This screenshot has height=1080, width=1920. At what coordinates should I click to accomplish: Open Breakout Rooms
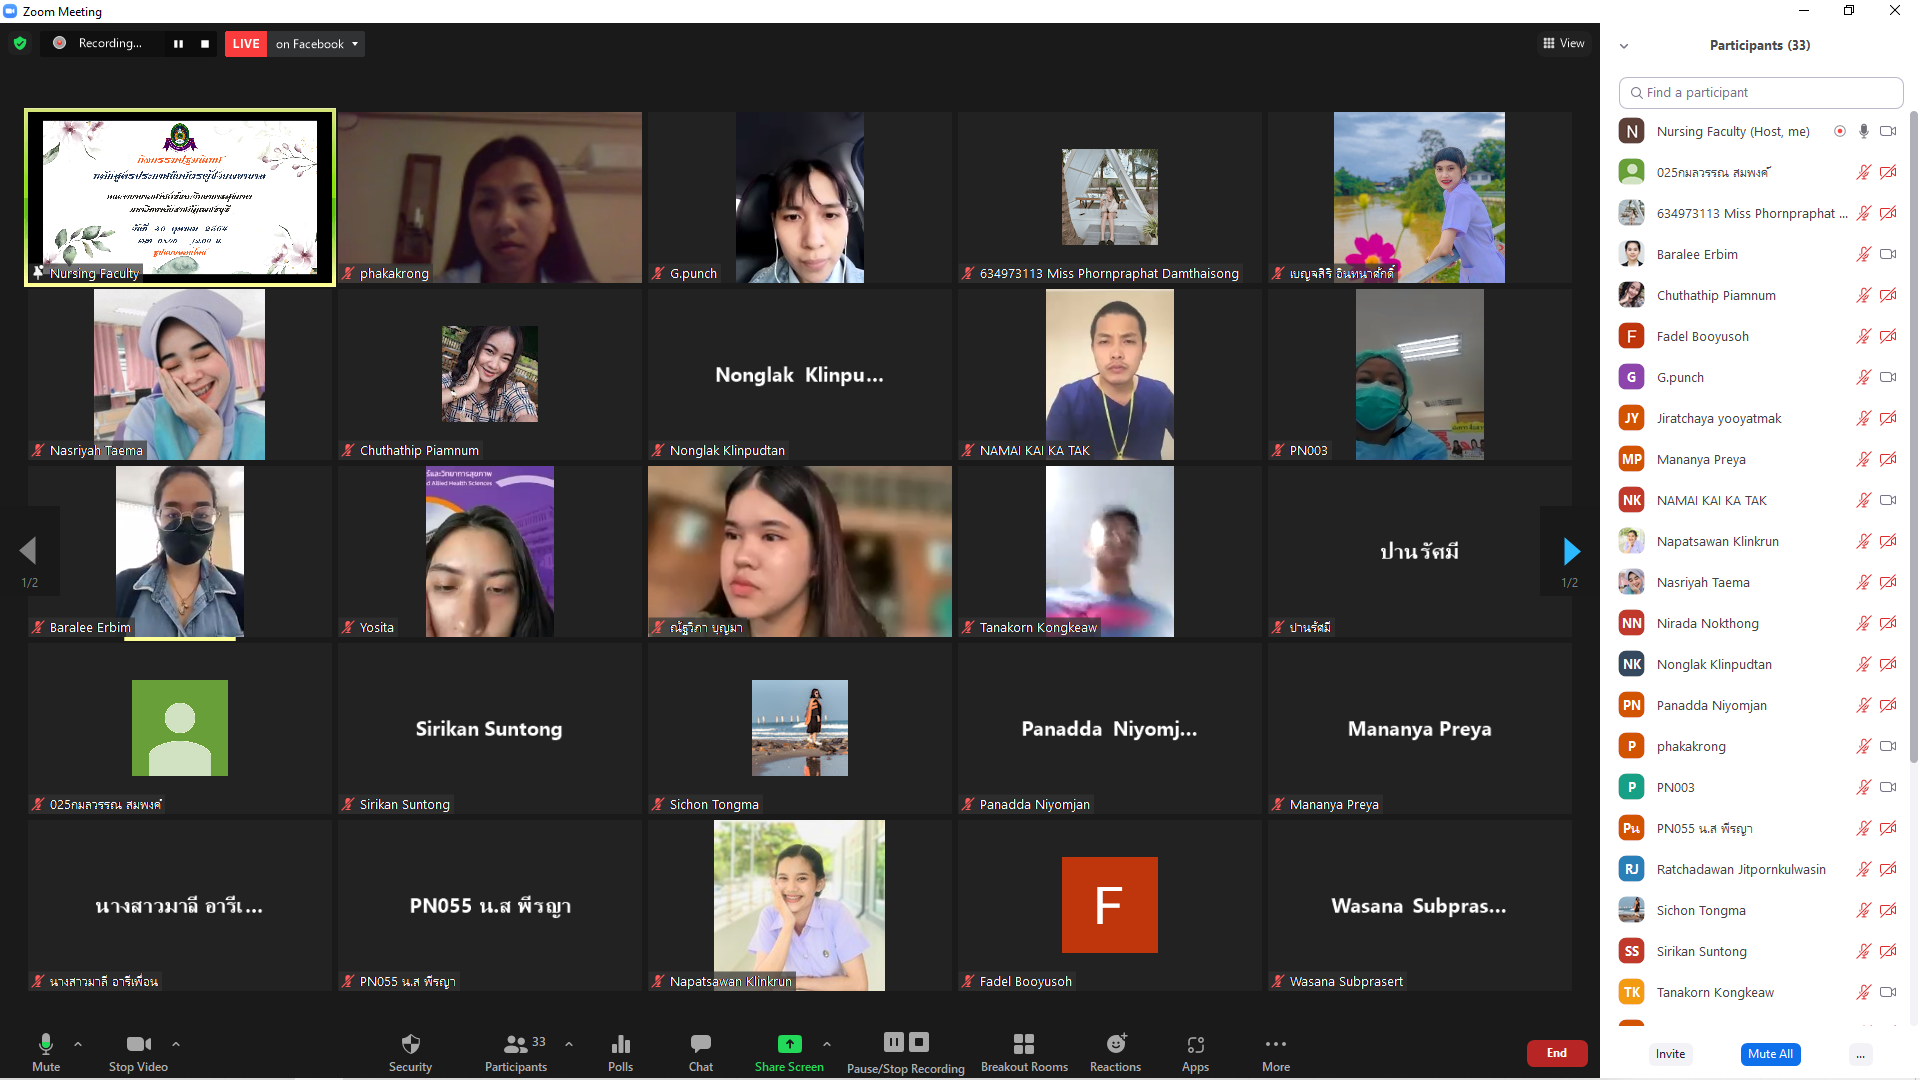coord(1023,1051)
